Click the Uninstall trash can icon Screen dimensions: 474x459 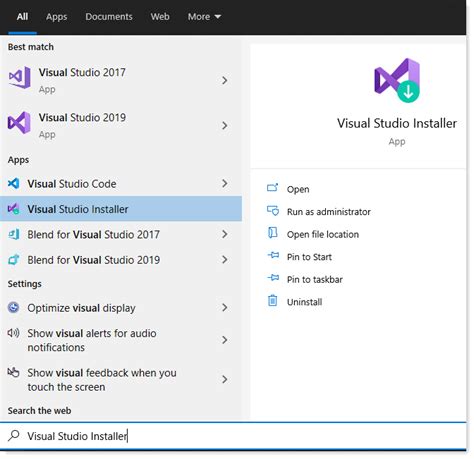(x=273, y=300)
